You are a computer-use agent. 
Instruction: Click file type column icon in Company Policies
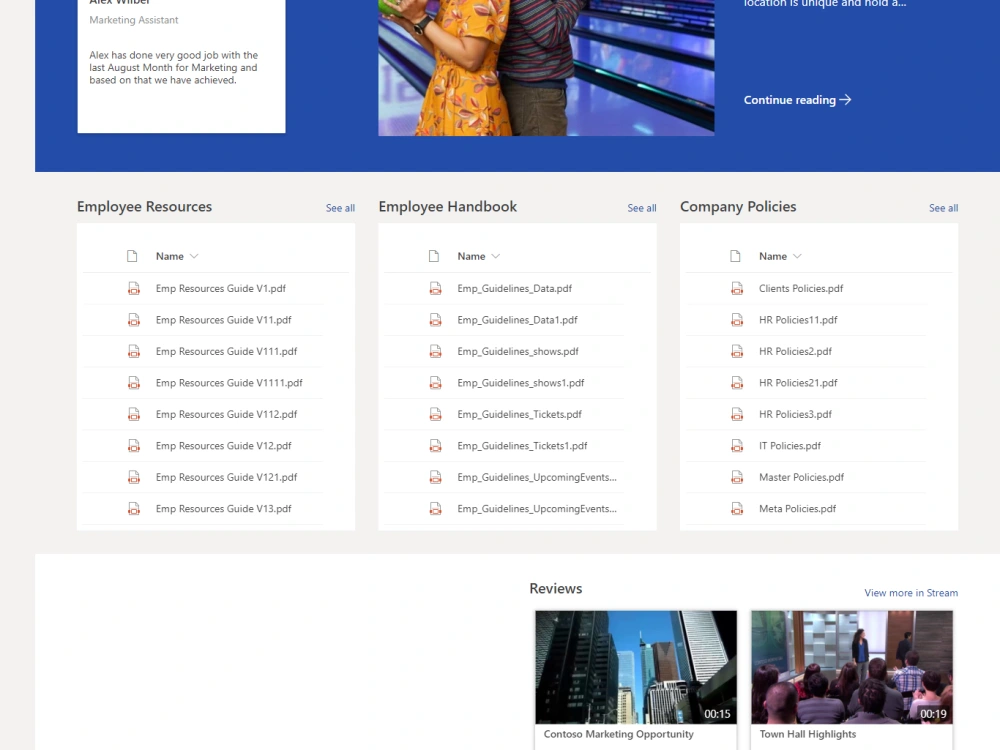coord(735,256)
